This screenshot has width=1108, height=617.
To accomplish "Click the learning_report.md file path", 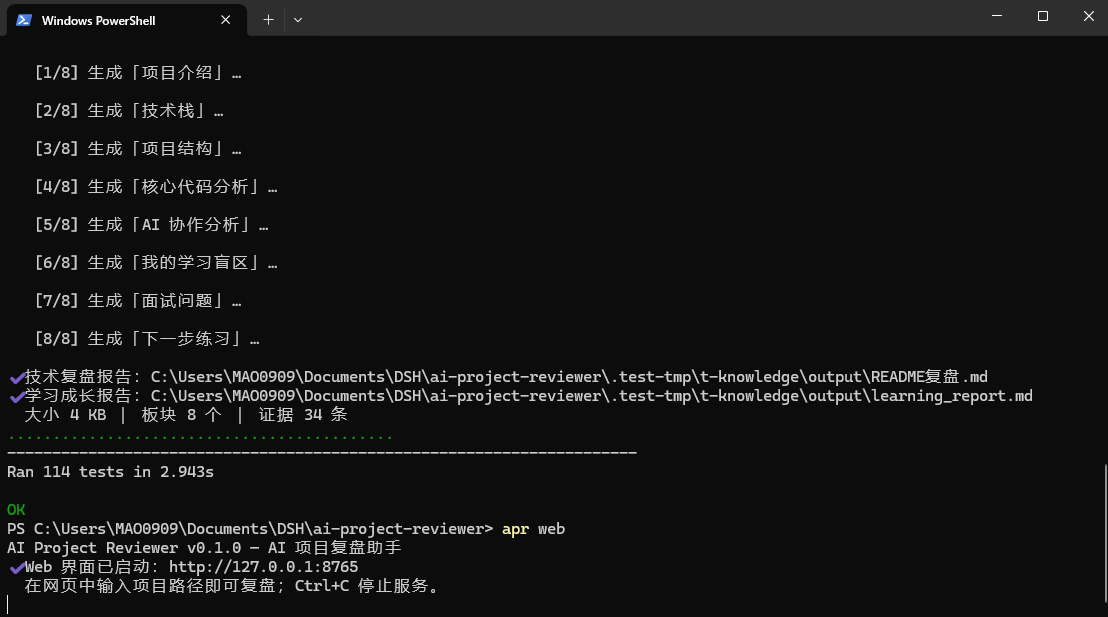I will tap(591, 396).
